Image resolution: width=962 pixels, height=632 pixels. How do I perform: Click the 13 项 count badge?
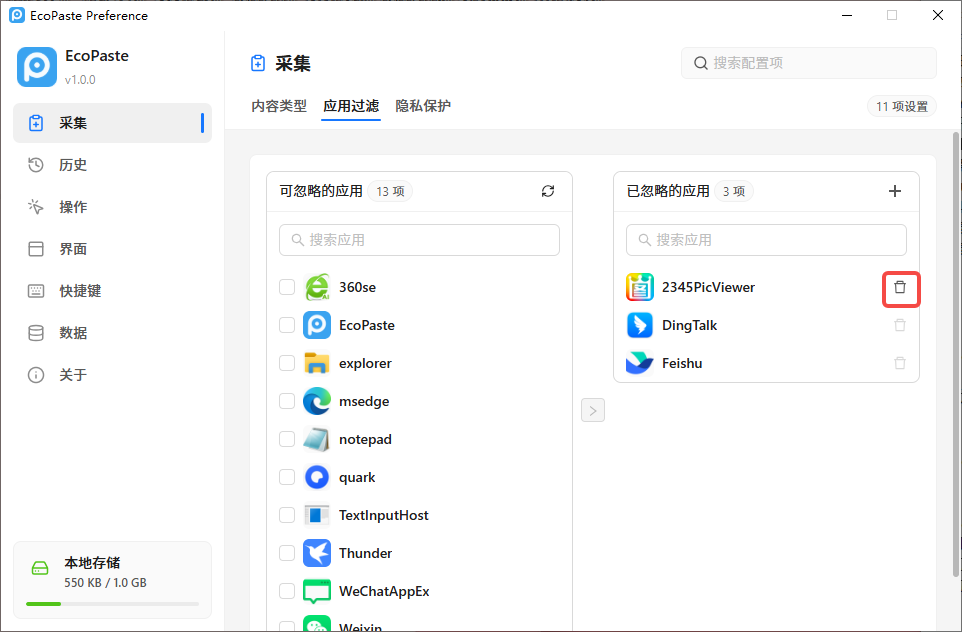tap(390, 191)
